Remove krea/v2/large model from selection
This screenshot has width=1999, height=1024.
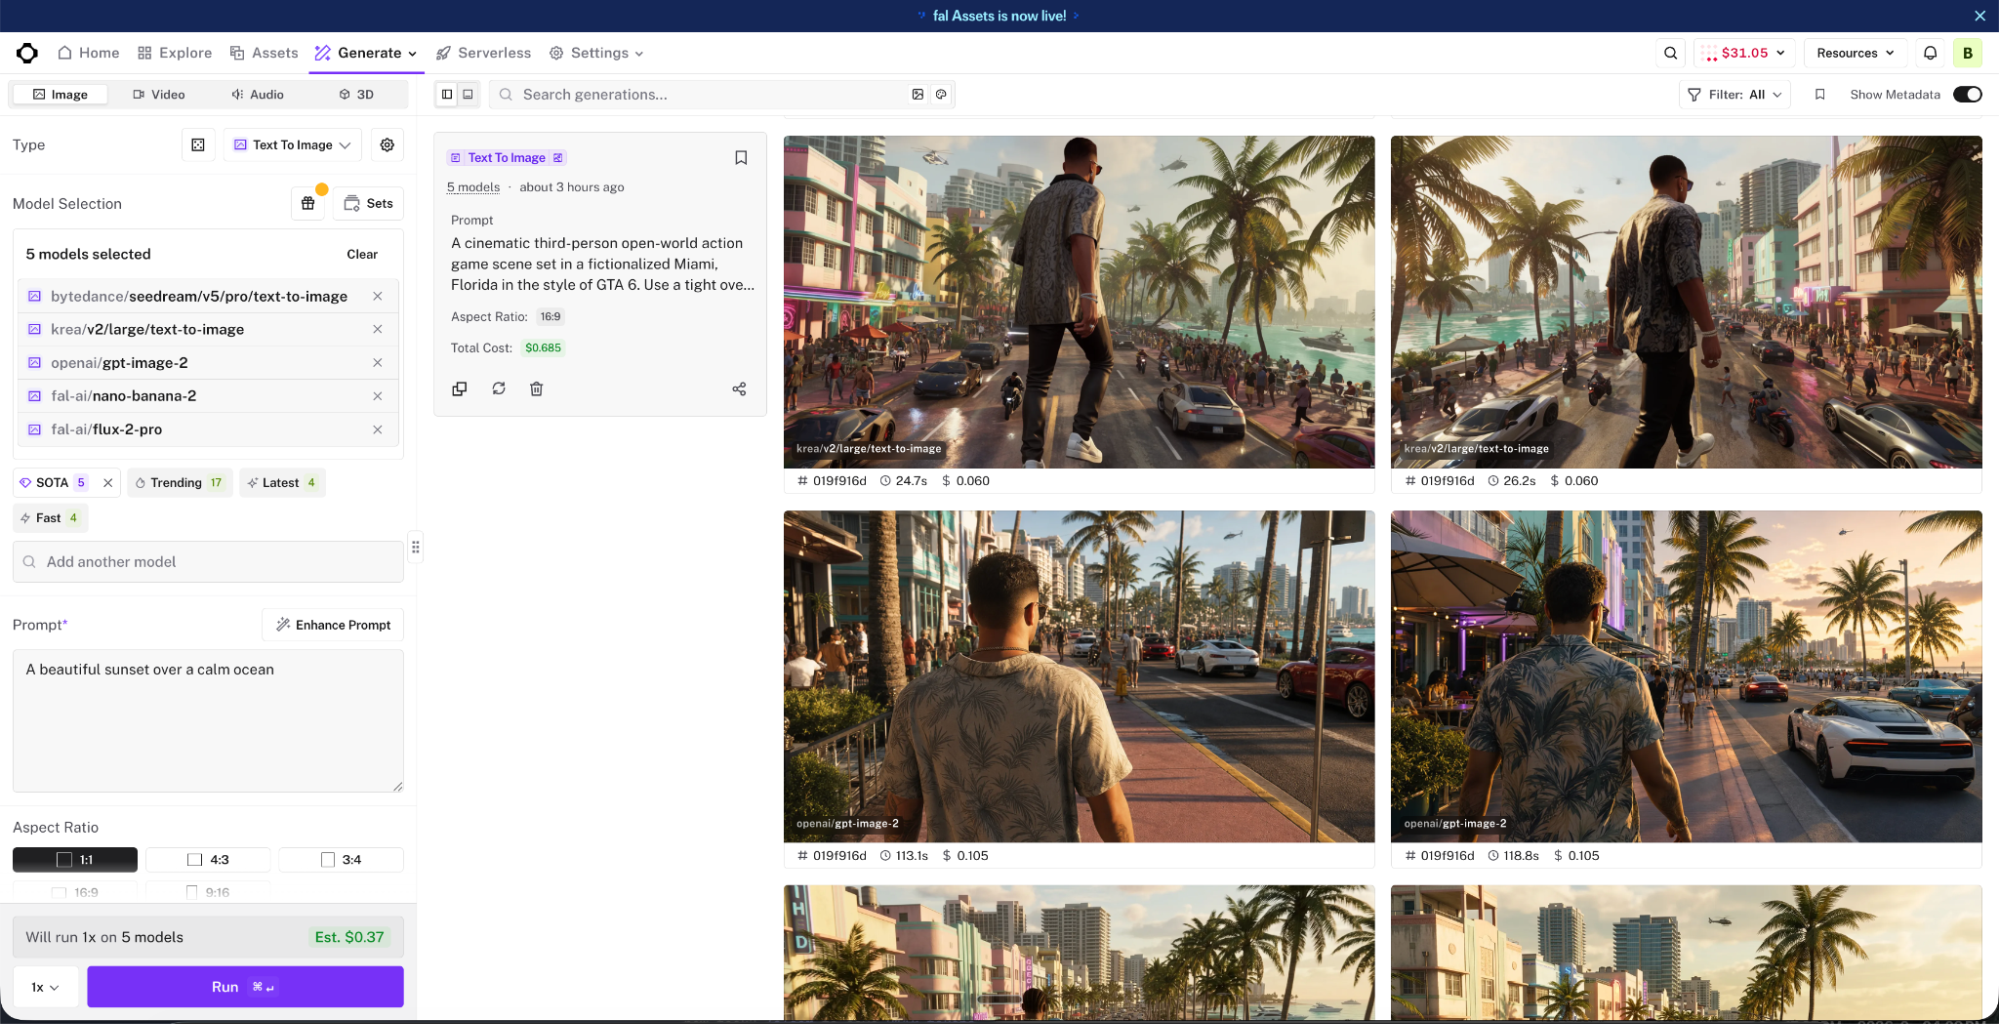coord(377,329)
